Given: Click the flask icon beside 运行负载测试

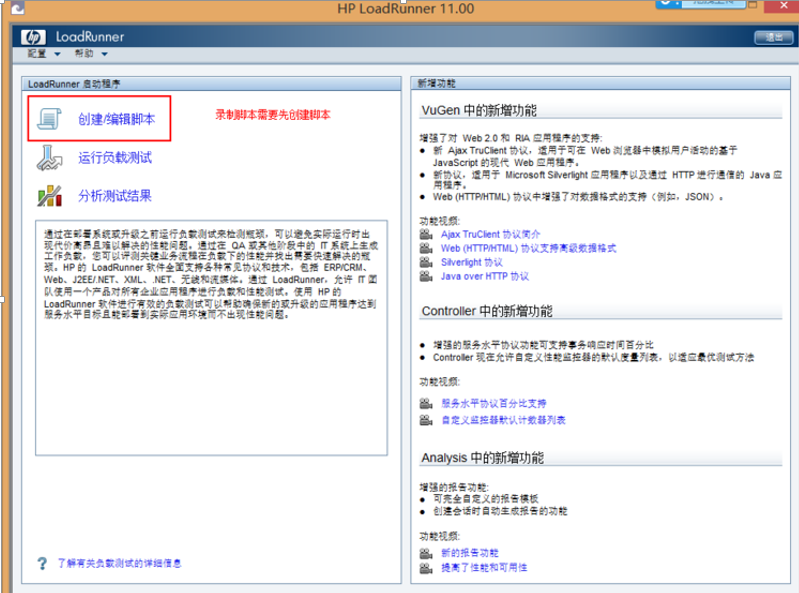Looking at the screenshot, I should coord(49,157).
